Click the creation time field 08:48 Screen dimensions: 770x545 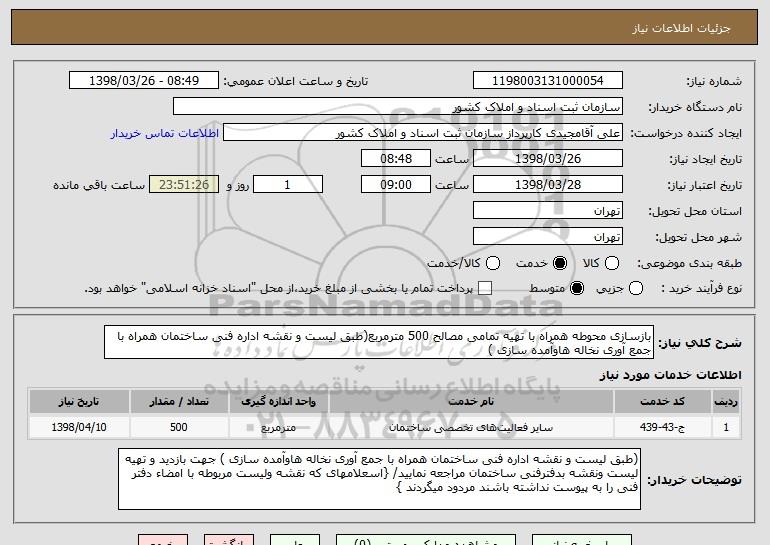click(x=396, y=159)
